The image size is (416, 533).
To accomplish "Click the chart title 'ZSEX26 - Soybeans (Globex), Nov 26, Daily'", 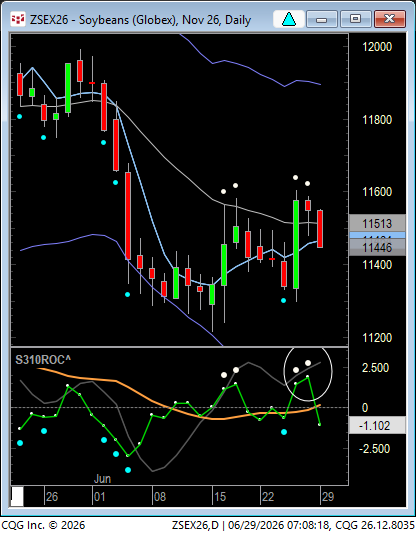I will pos(140,20).
